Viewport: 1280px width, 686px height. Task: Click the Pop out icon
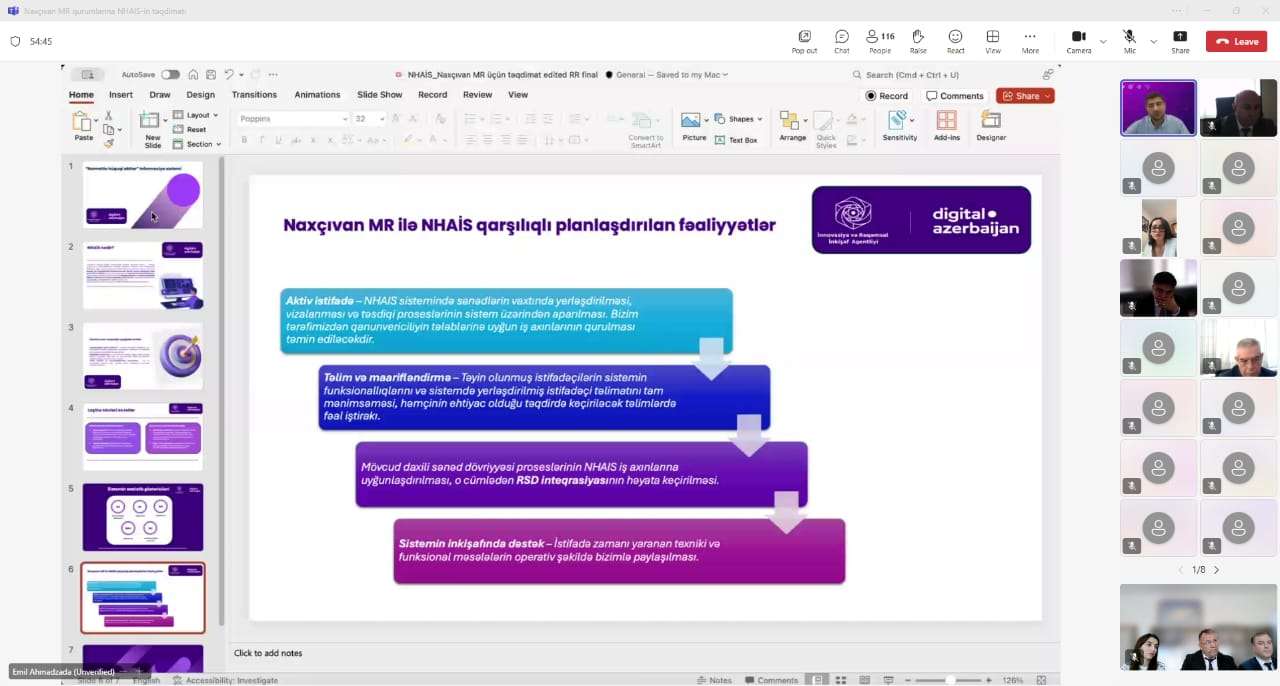pos(804,40)
